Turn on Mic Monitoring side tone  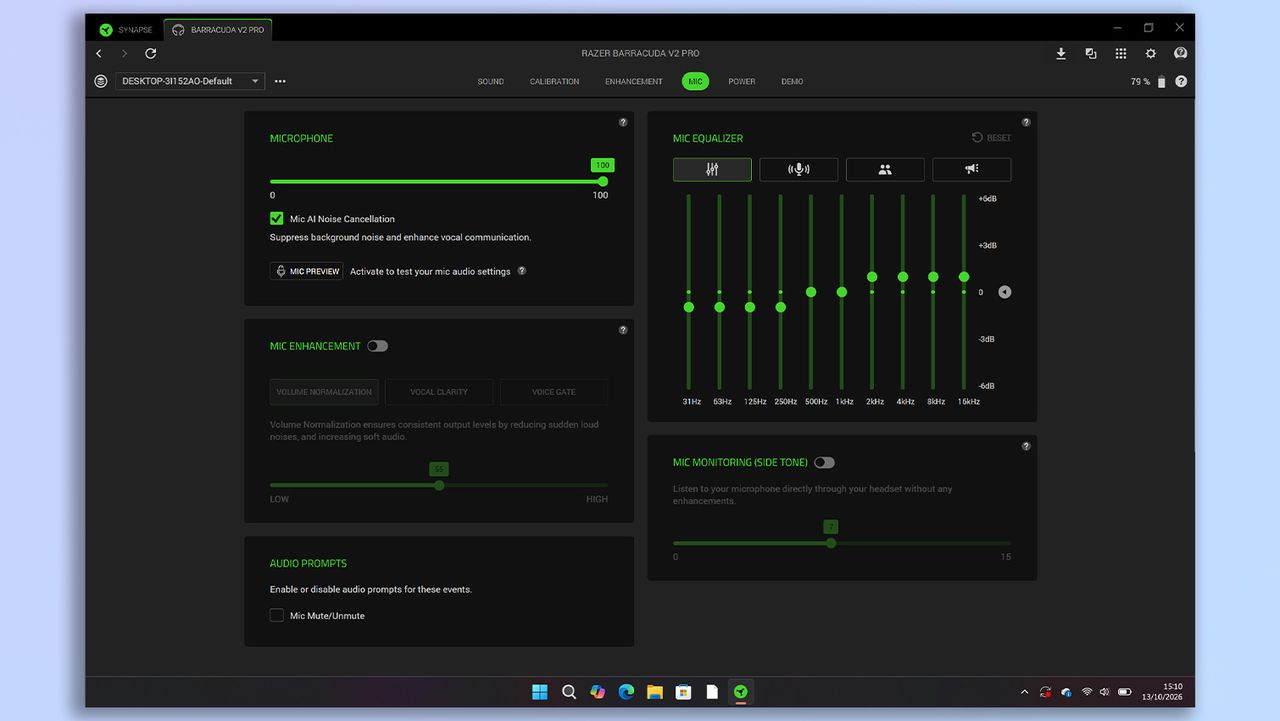[x=824, y=462]
